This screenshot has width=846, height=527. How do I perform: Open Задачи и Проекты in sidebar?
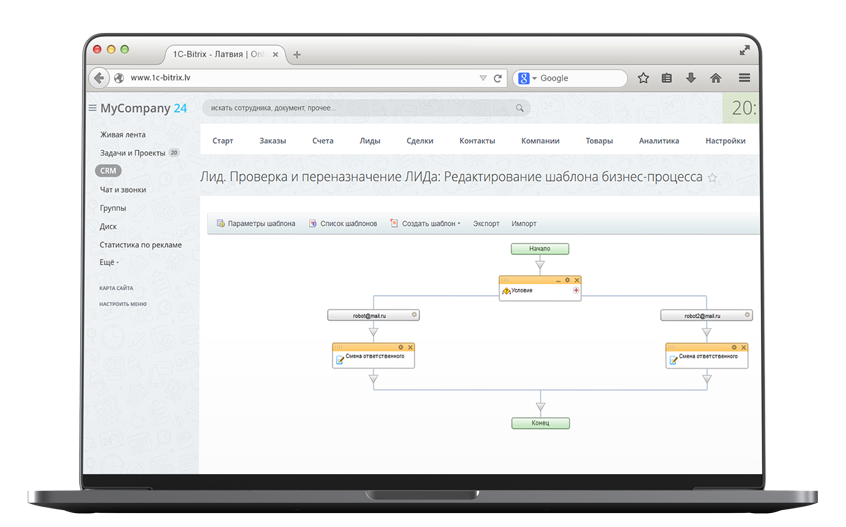[132, 153]
